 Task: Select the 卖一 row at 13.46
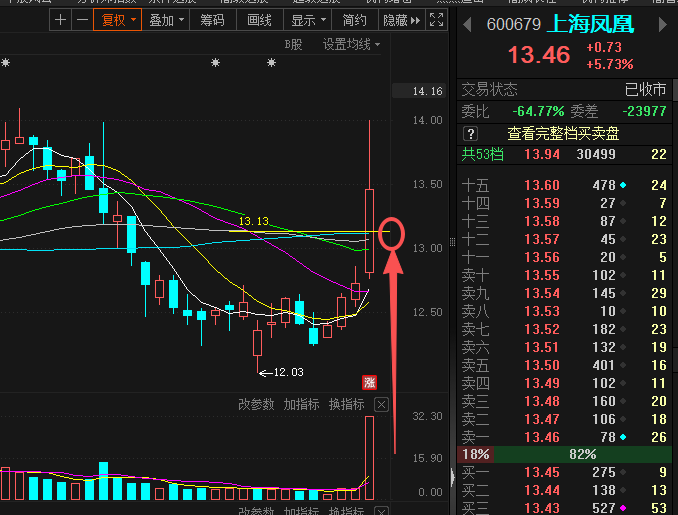(564, 437)
